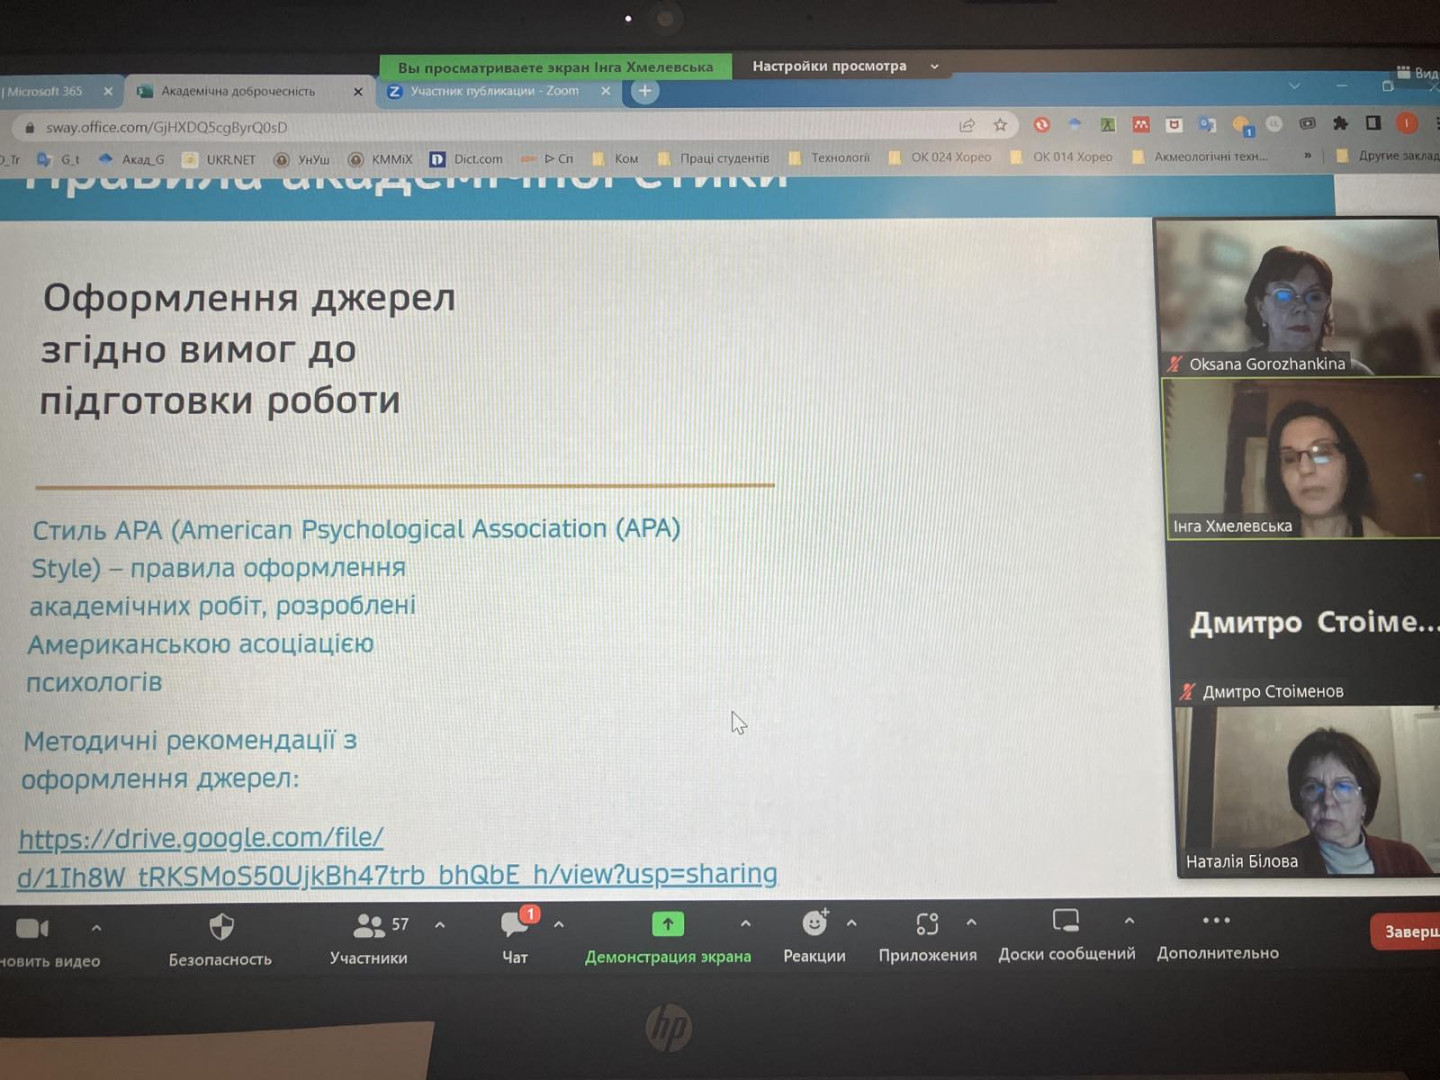The height and width of the screenshot is (1080, 1440).
Task: Click the red End (Завершить) meeting button
Action: click(x=1407, y=931)
